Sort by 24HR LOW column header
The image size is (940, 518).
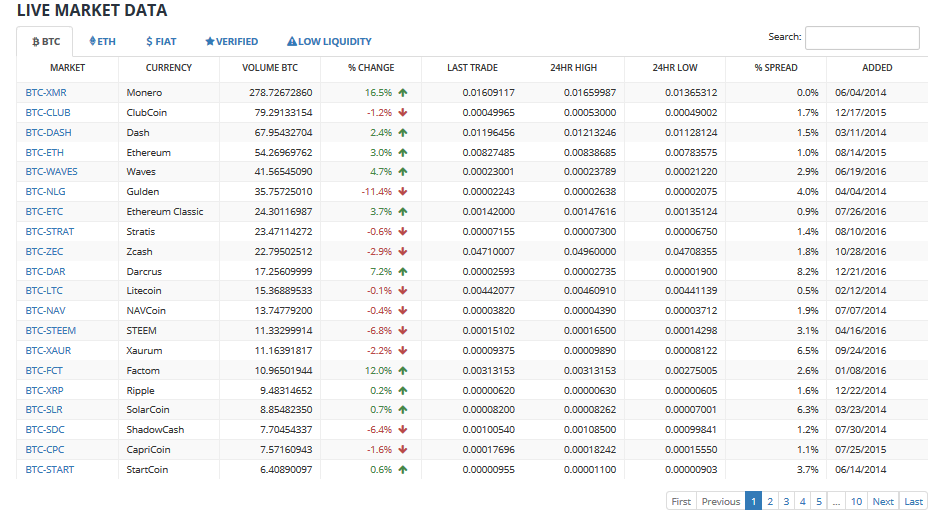point(675,68)
